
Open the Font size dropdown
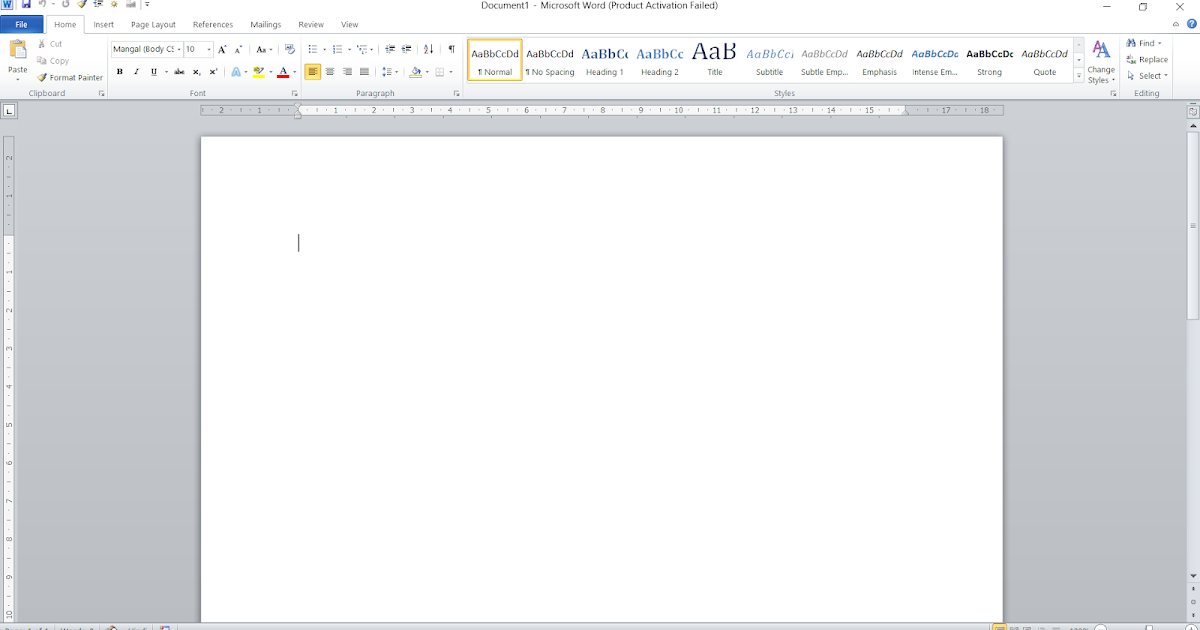(x=207, y=48)
